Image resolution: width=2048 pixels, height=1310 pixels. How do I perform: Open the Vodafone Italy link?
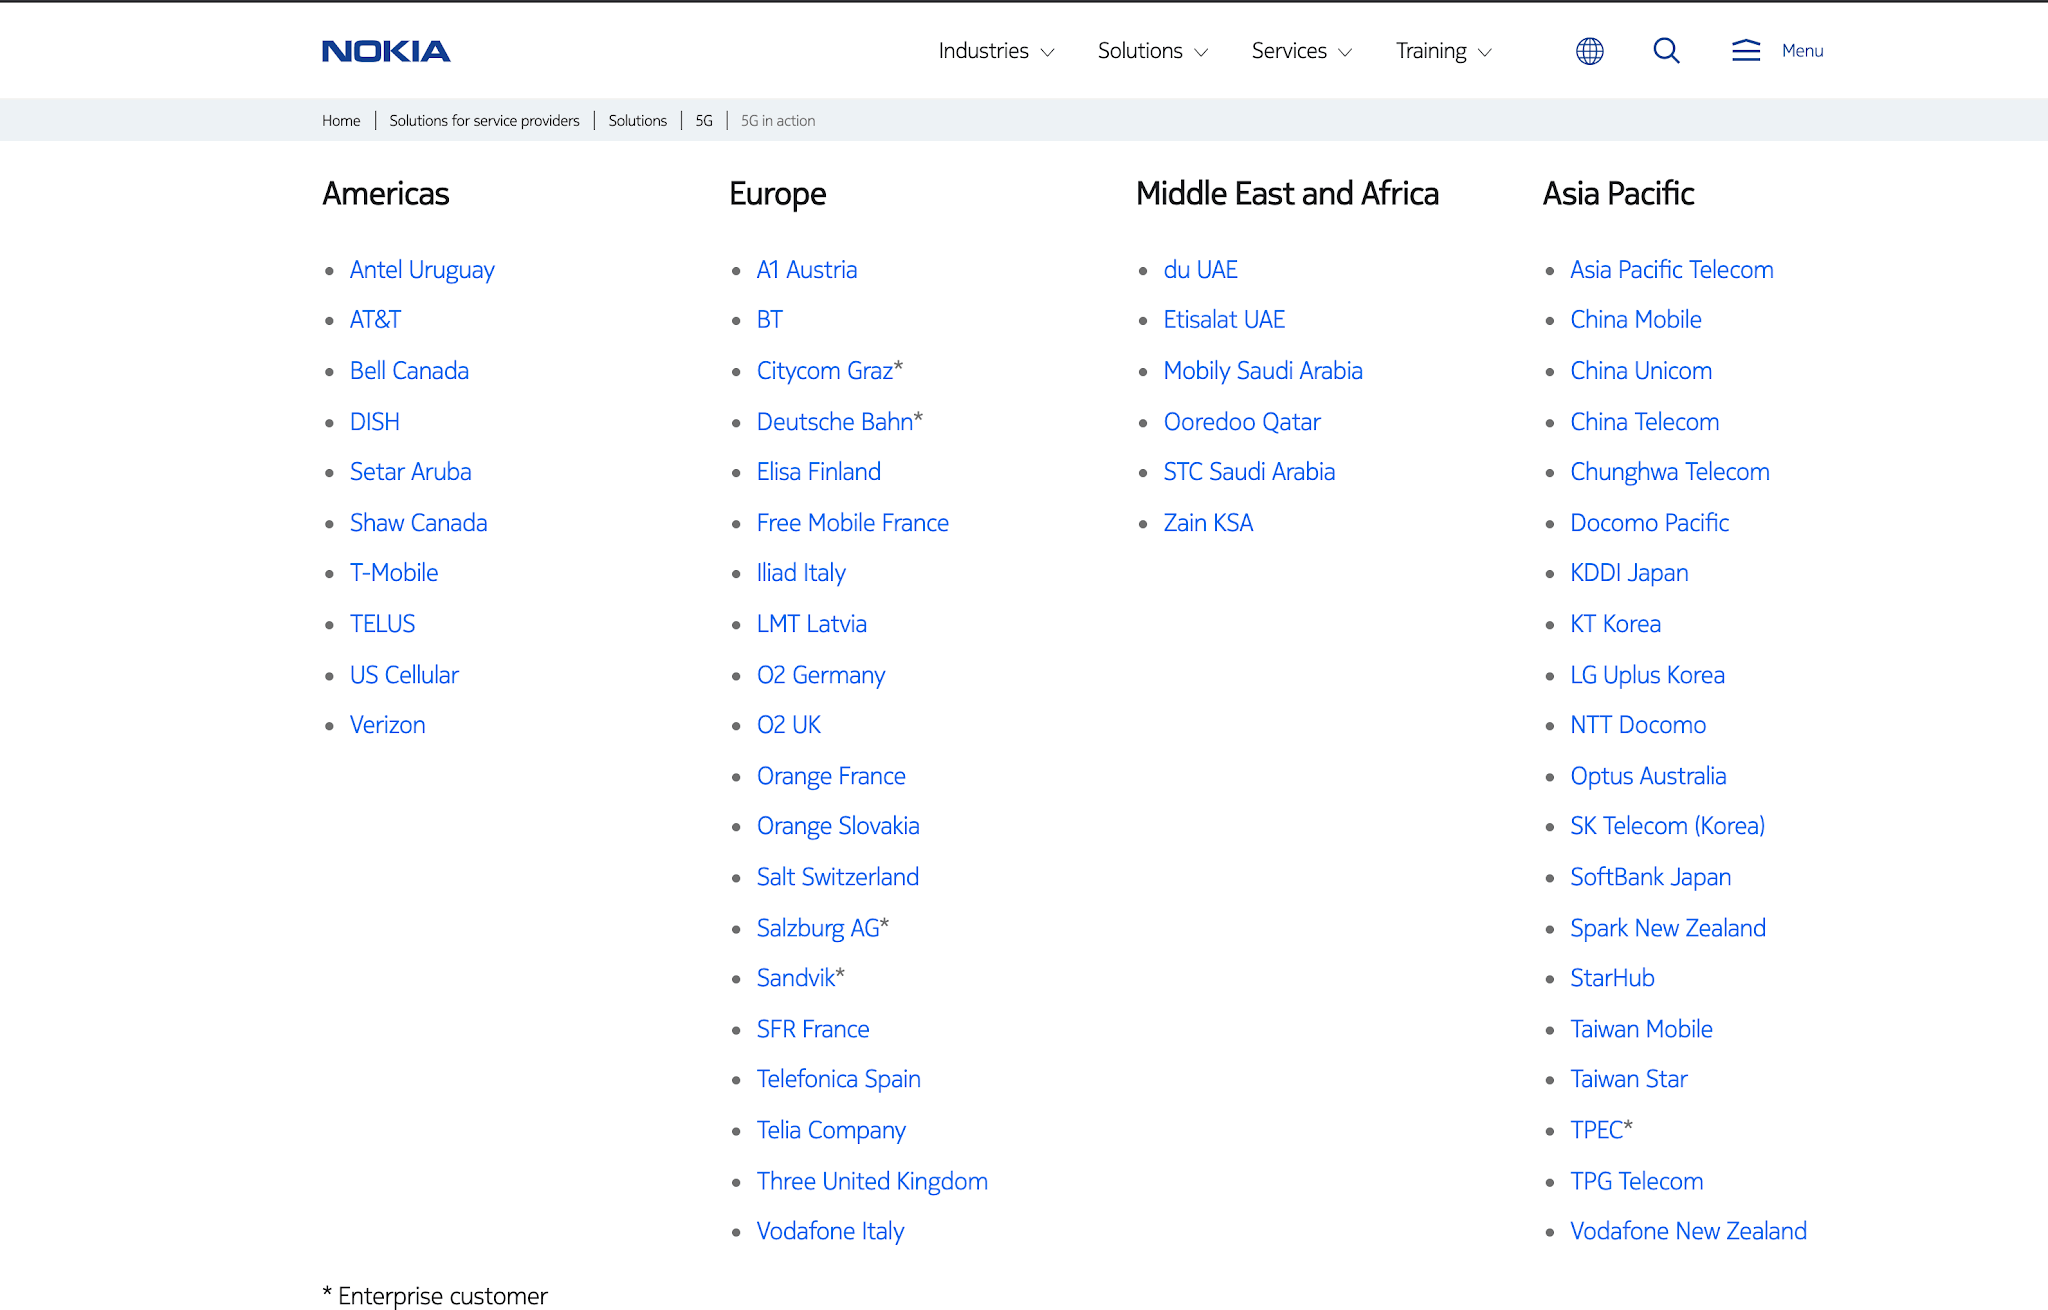click(x=830, y=1230)
